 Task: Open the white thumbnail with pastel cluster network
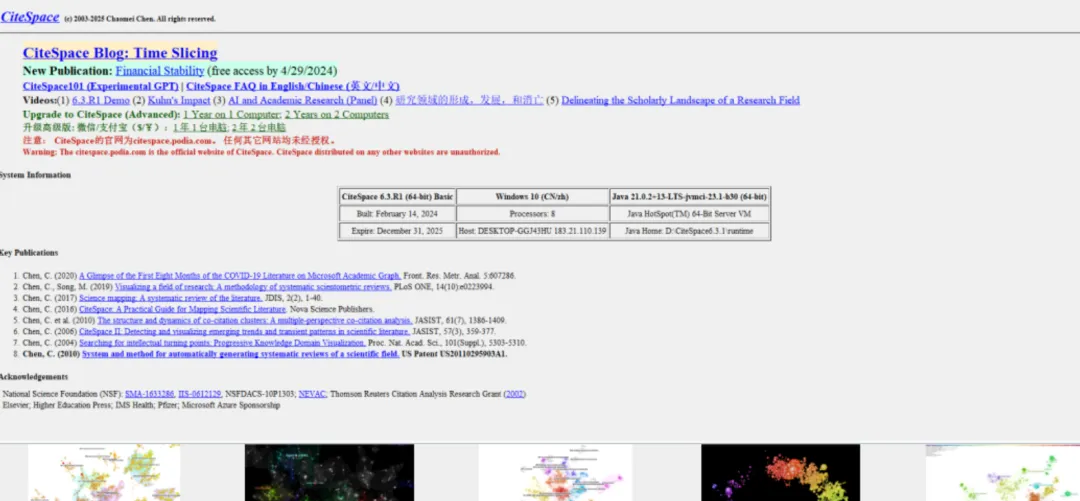point(104,472)
